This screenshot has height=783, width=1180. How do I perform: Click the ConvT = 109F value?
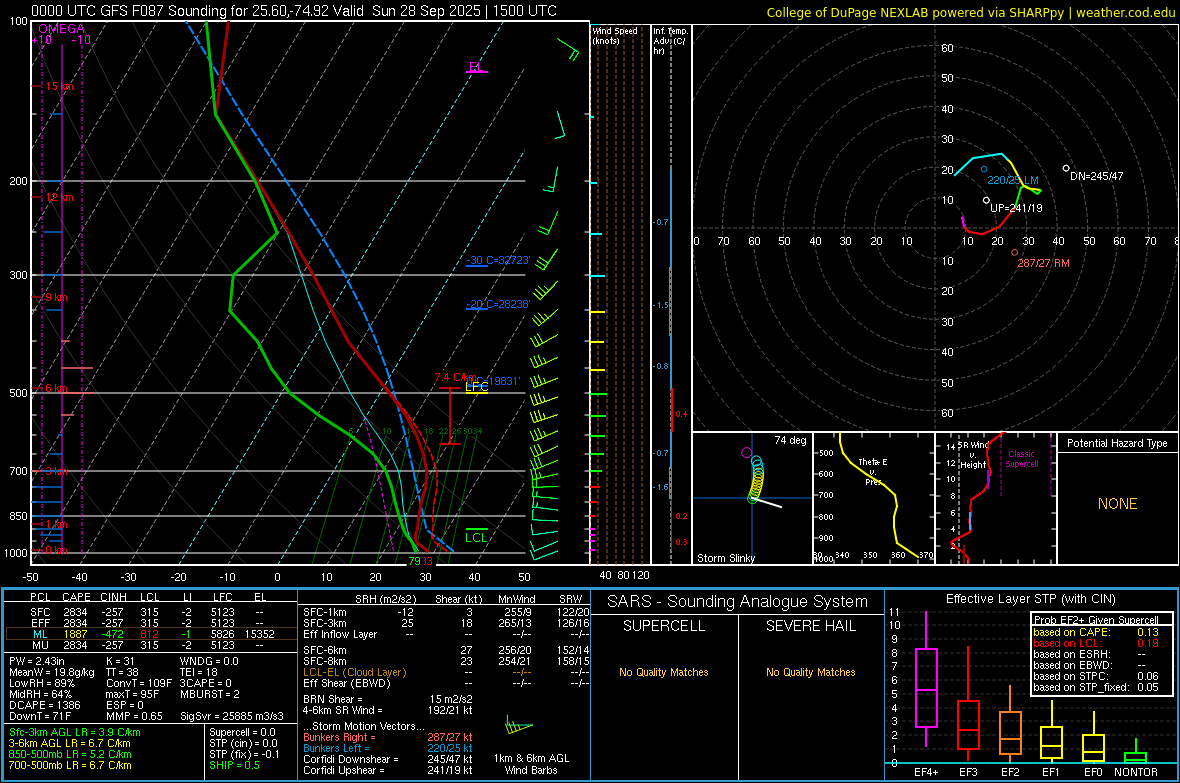[x=139, y=683]
